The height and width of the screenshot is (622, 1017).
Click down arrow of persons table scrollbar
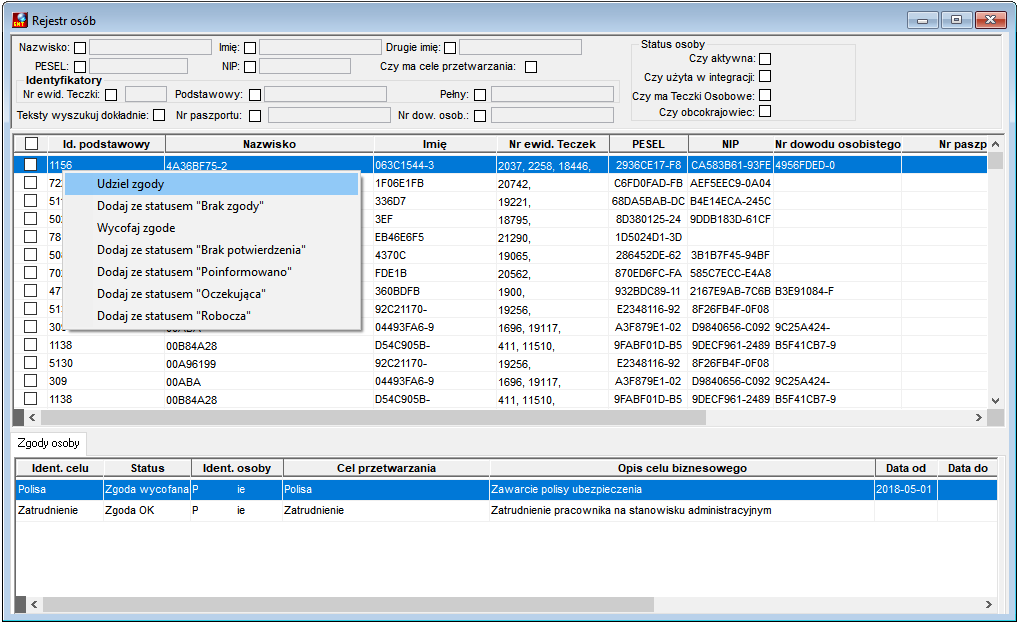996,401
